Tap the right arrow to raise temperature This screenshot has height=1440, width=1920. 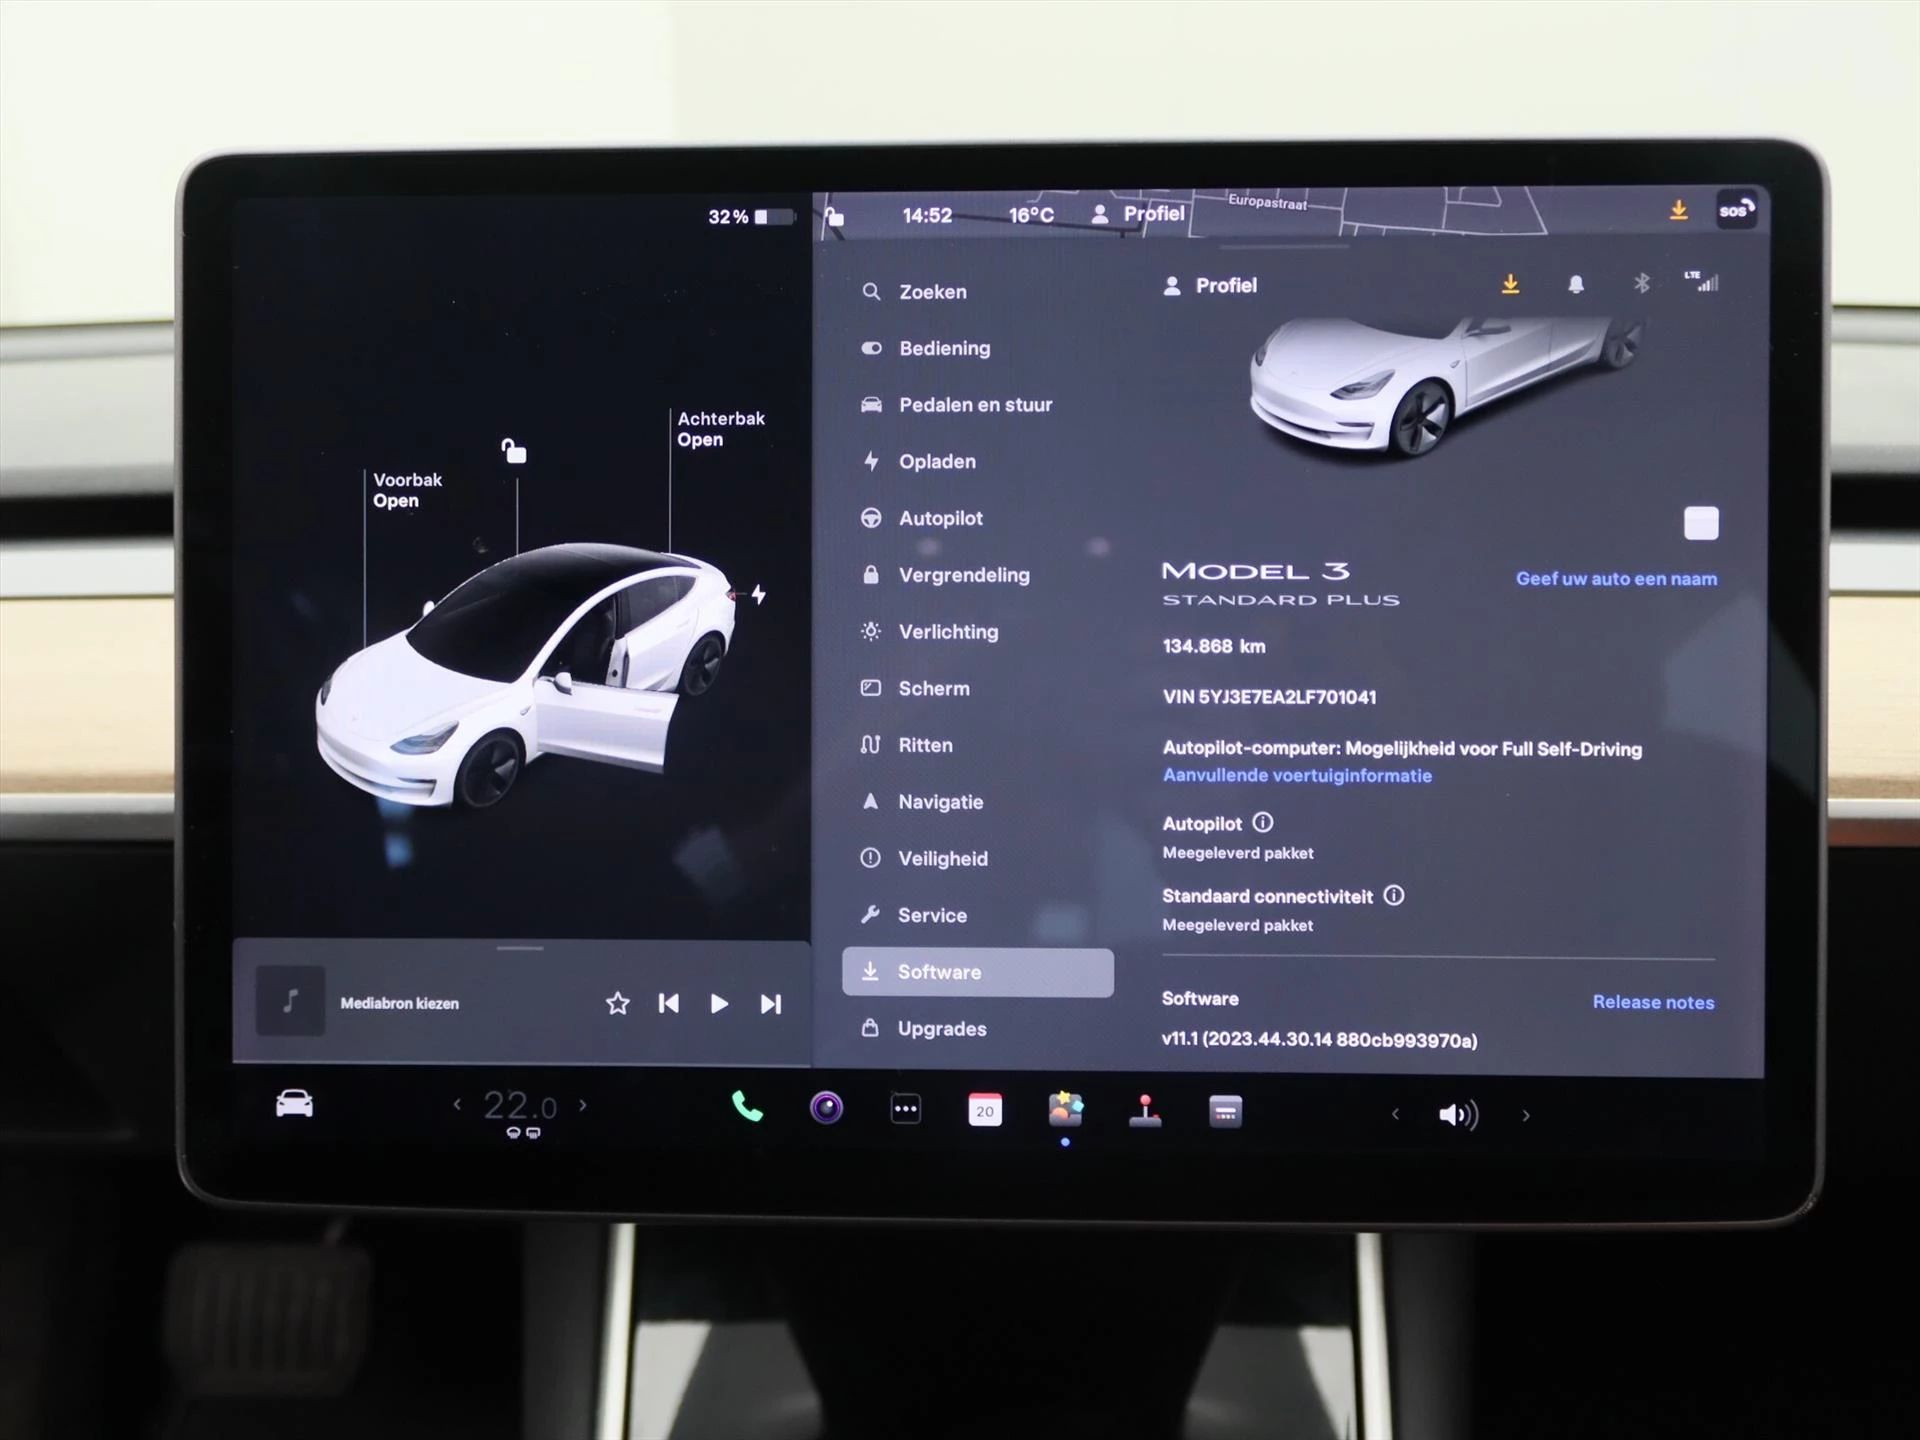click(x=583, y=1105)
